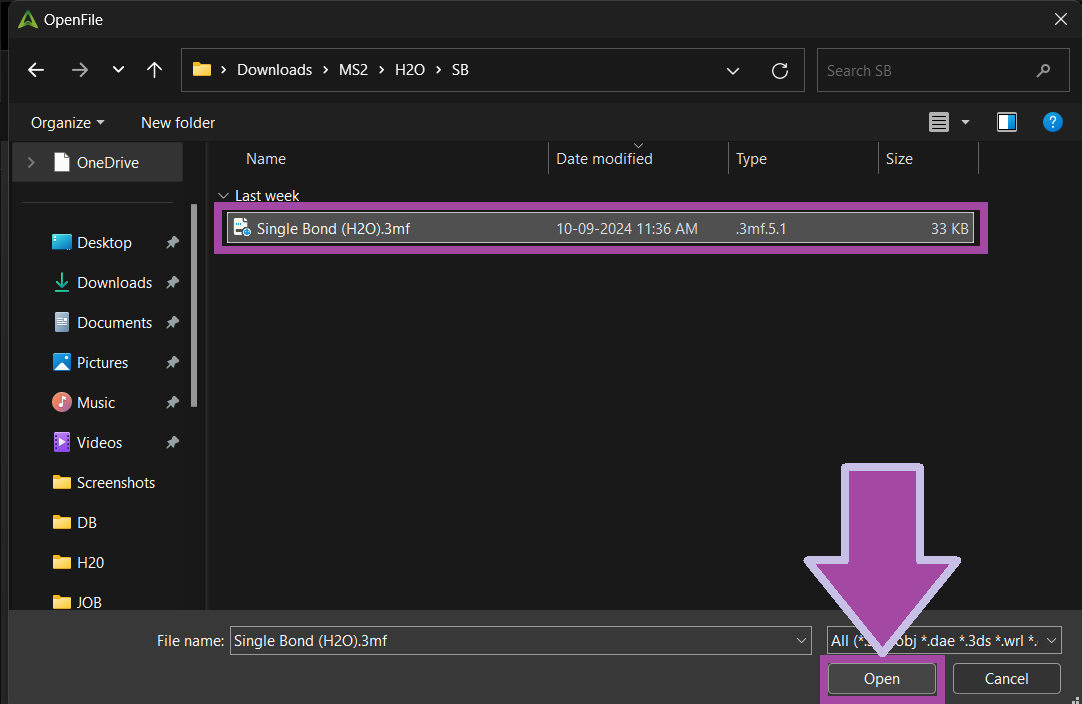Open recent locations dropdown chevron
This screenshot has width=1082, height=704.
click(x=118, y=70)
